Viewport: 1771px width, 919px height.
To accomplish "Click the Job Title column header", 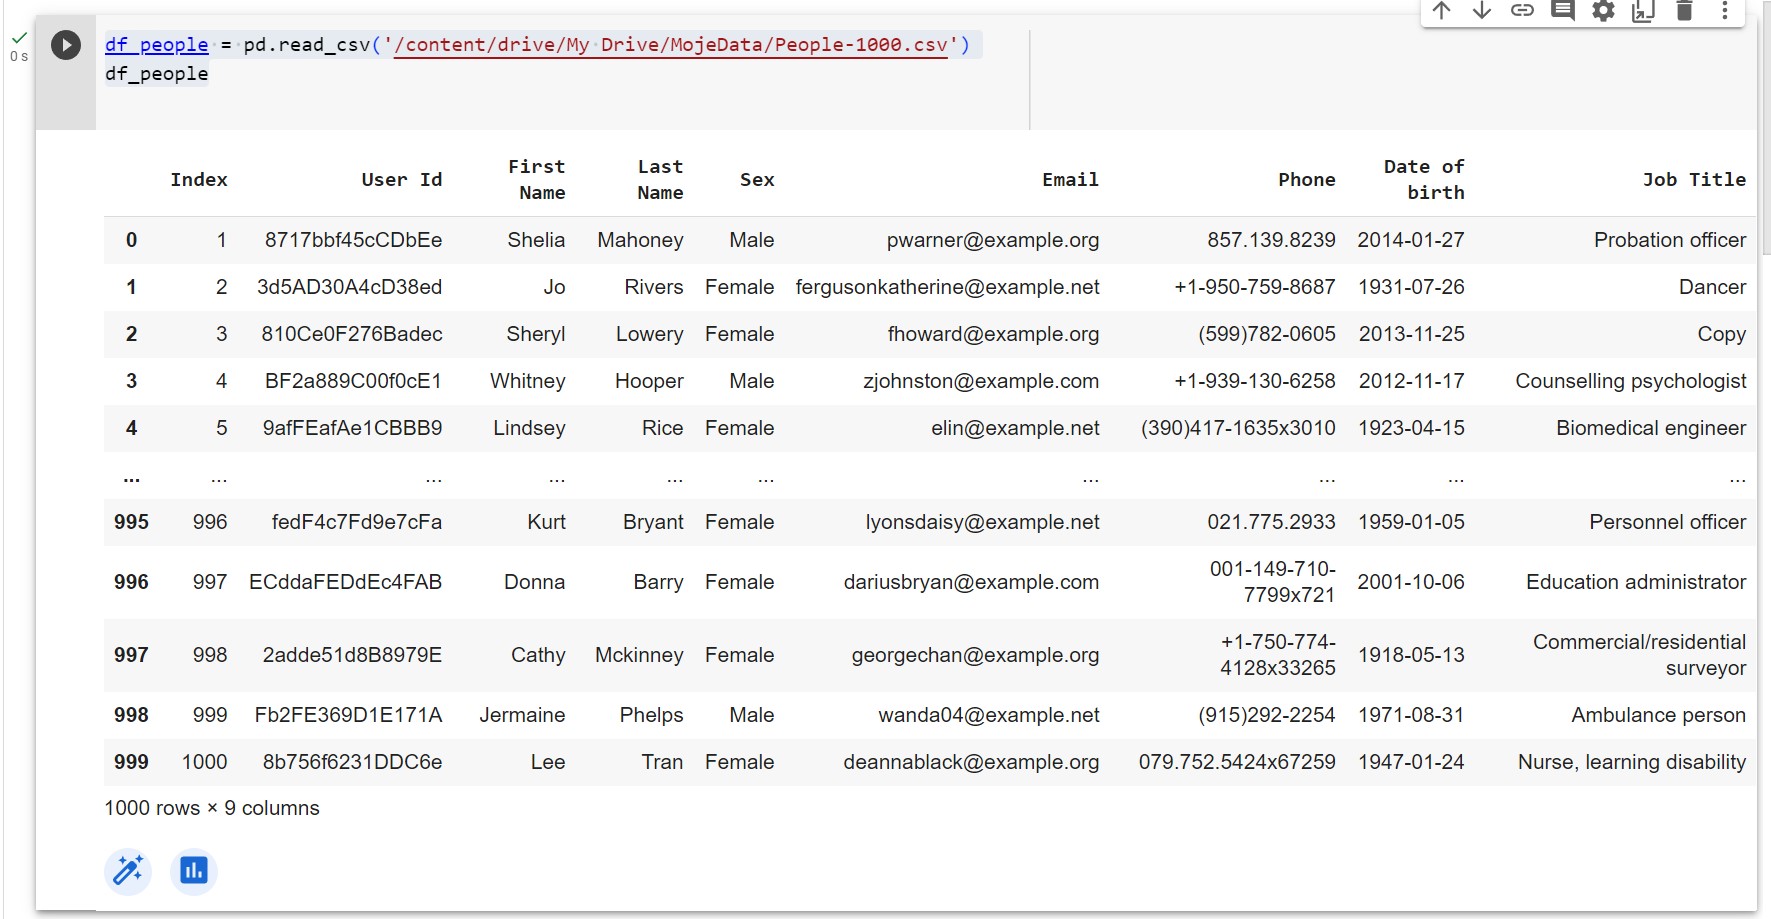I will click(x=1694, y=180).
